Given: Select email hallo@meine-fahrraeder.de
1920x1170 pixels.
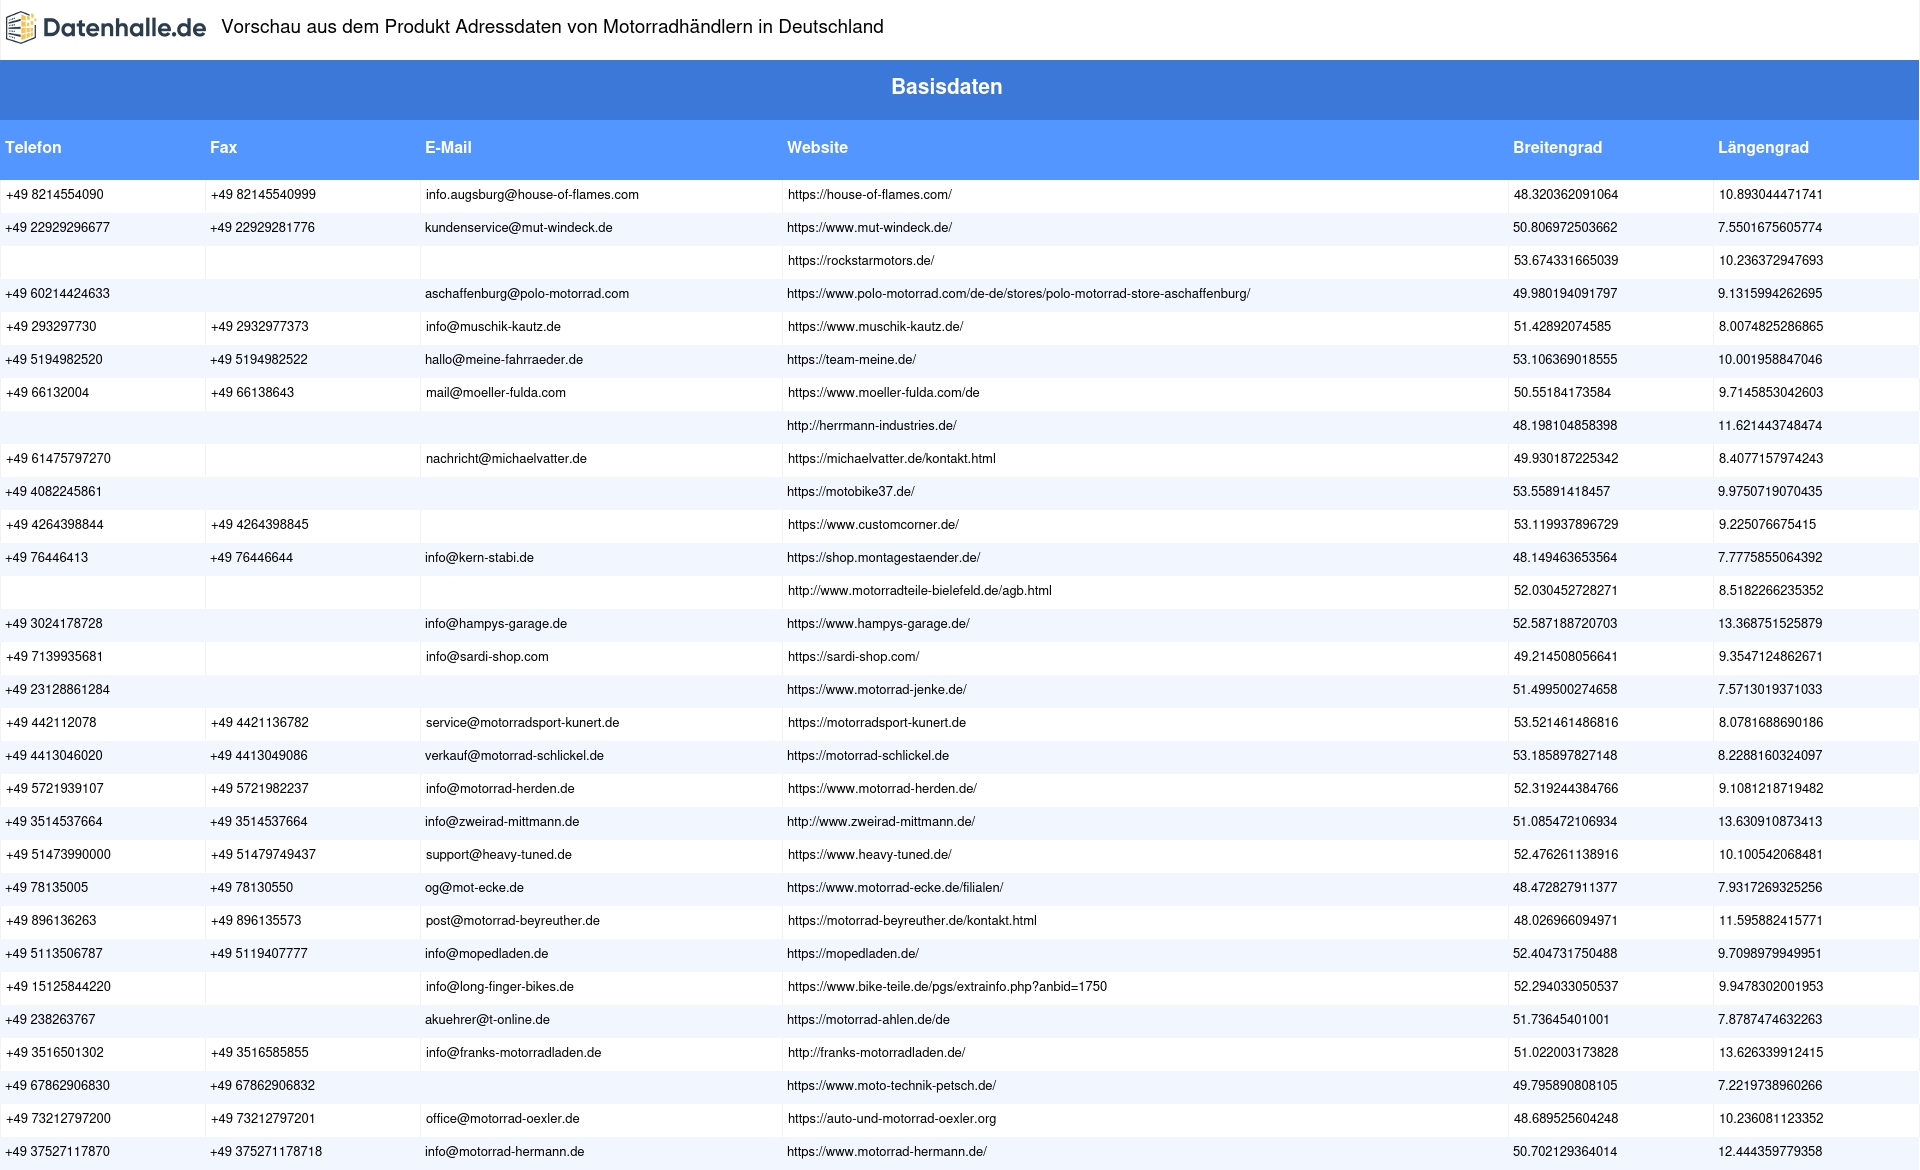Looking at the screenshot, I should [x=504, y=360].
